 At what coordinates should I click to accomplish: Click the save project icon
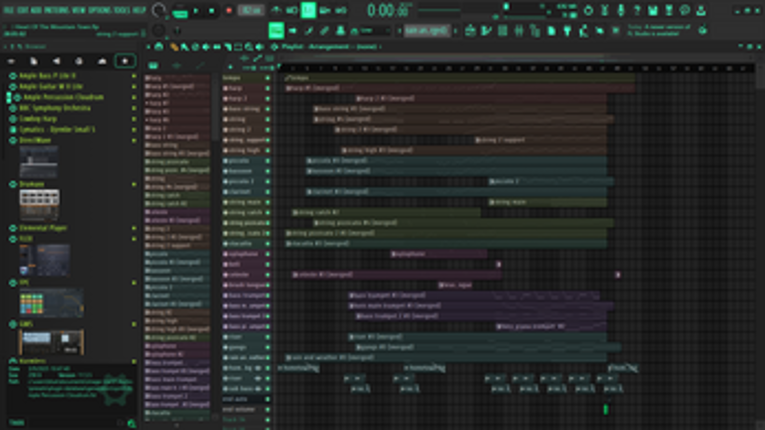coord(653,10)
